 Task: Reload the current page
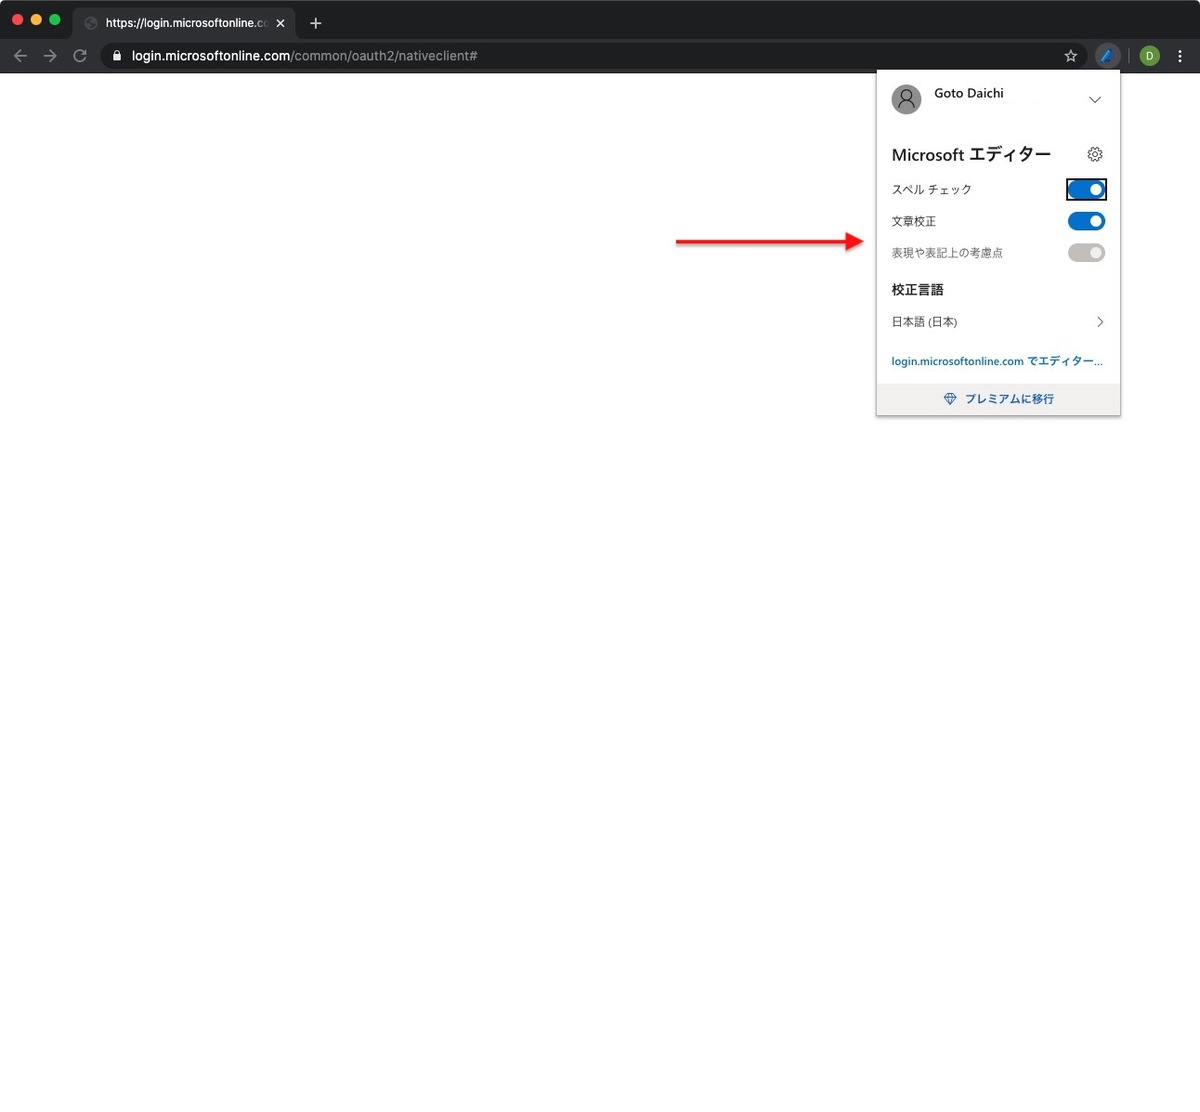(x=80, y=56)
